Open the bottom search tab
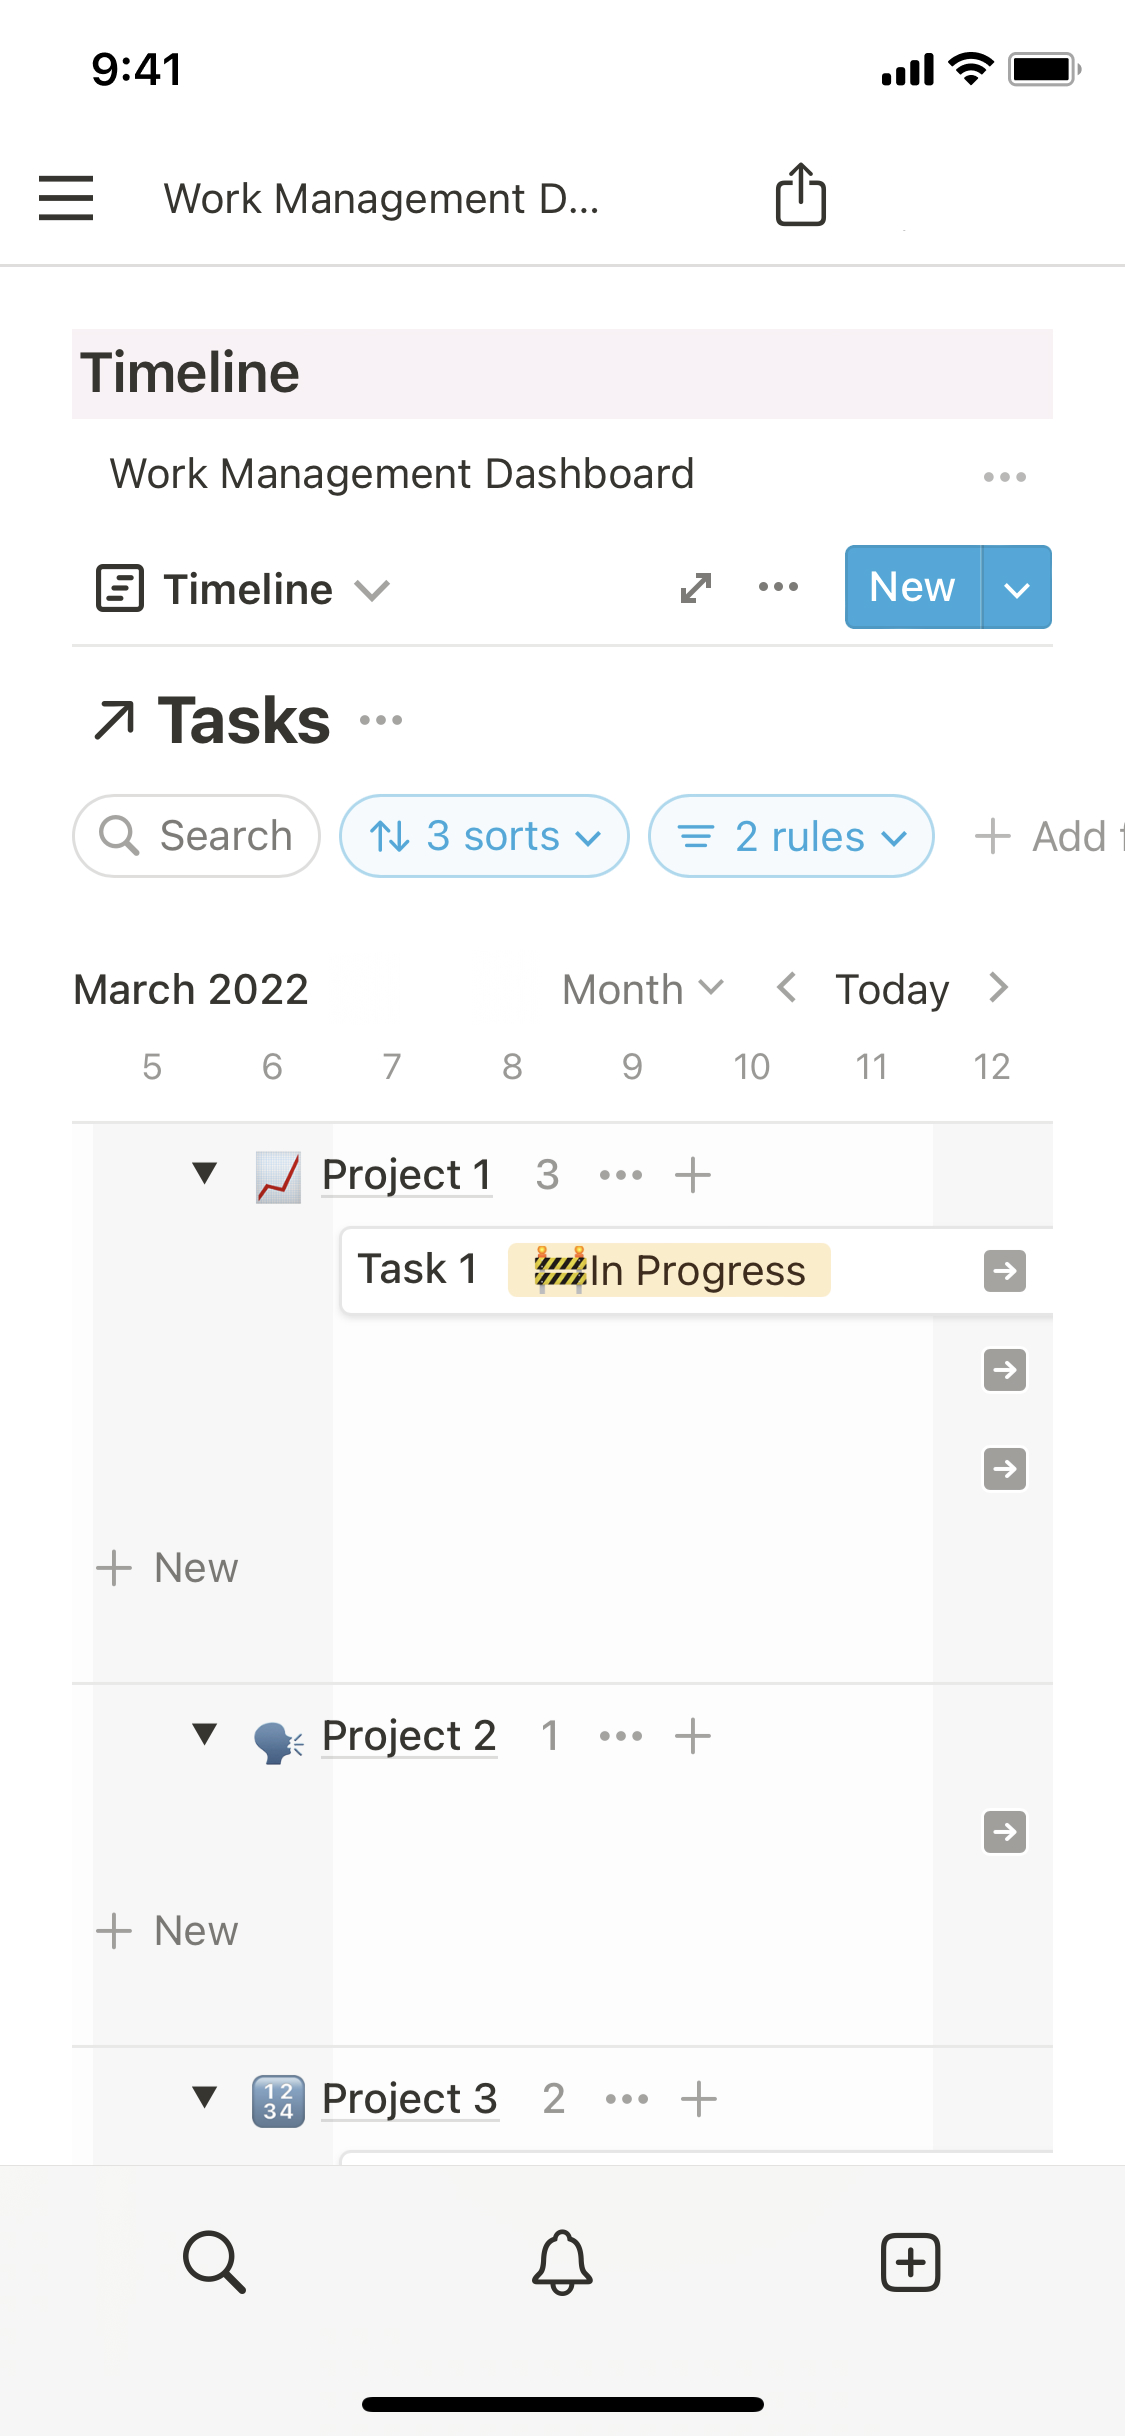Viewport: 1125px width, 2436px height. point(214,2262)
